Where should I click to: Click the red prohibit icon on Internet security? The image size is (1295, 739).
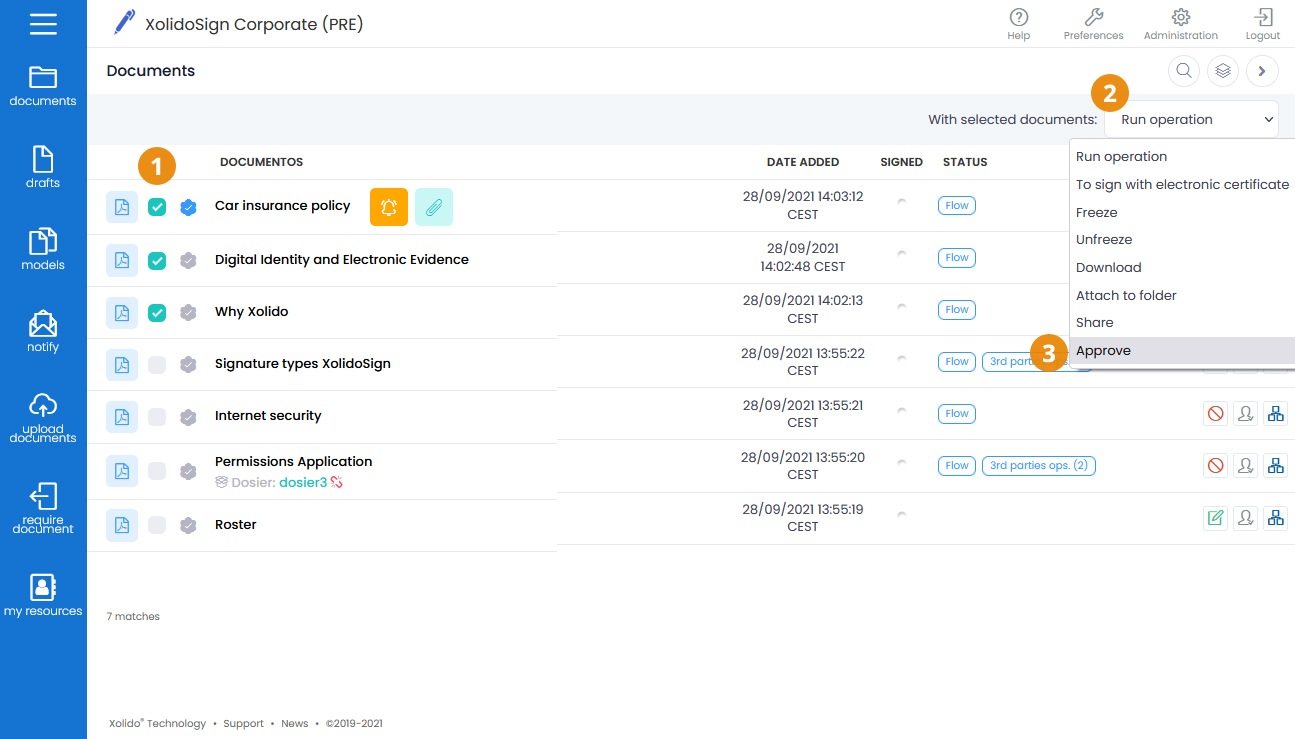(1216, 413)
